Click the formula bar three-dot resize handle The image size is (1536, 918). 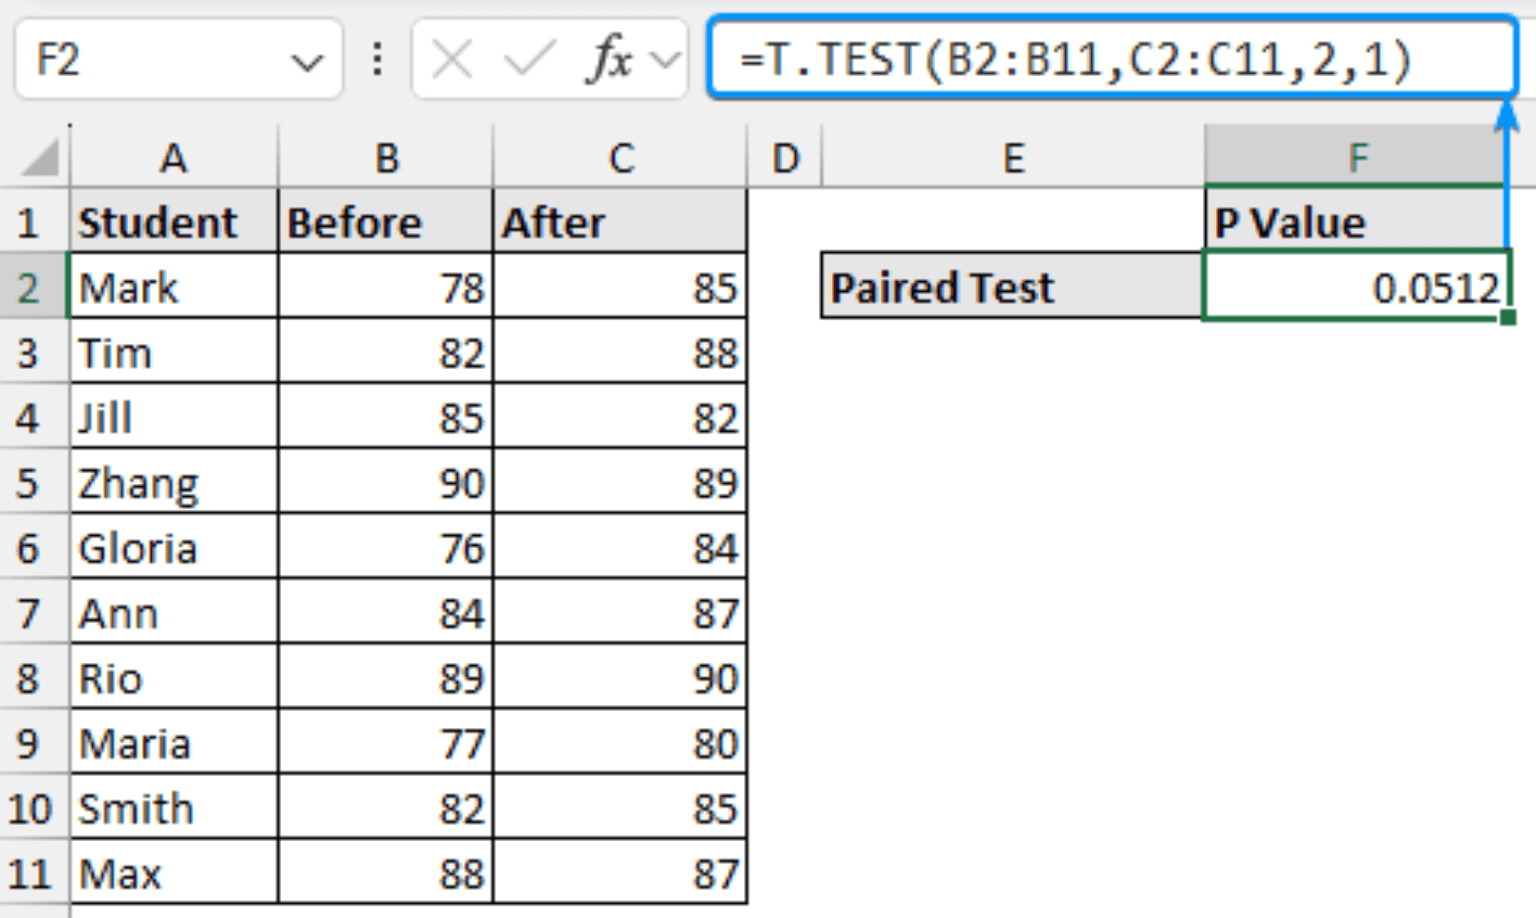[x=377, y=60]
